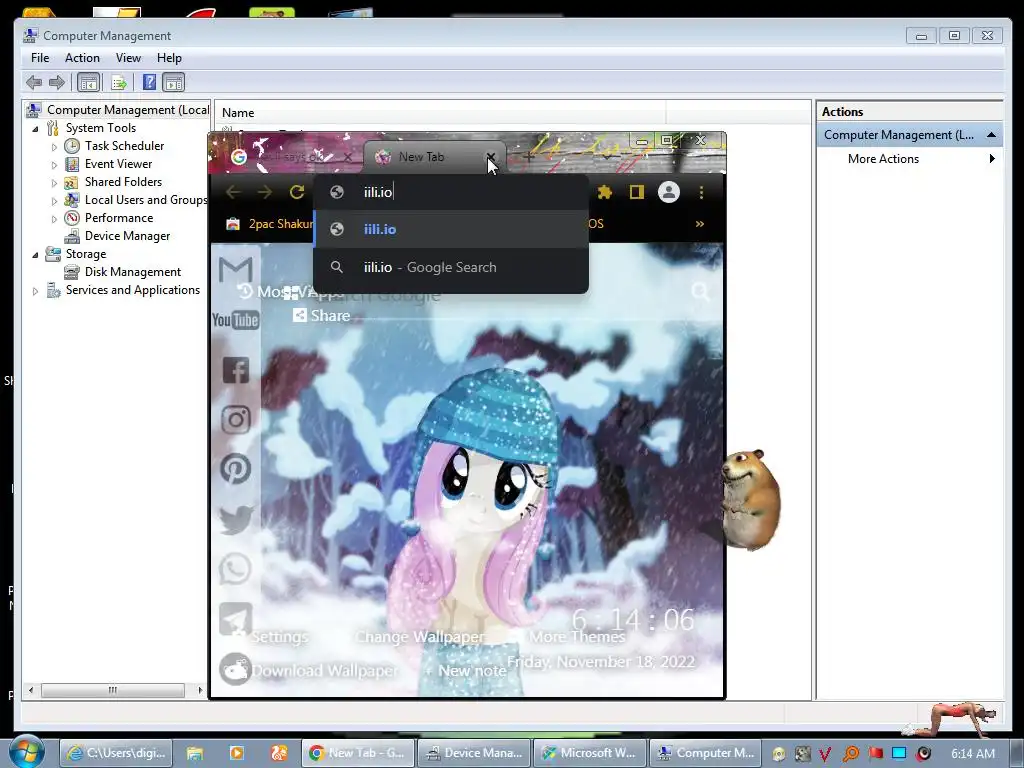
Task: Click the Forward arrow in Computer Management toolbar
Action: tap(57, 82)
